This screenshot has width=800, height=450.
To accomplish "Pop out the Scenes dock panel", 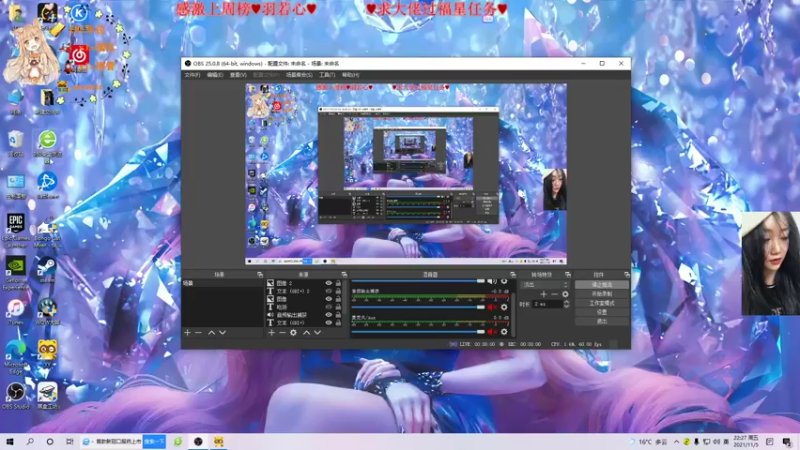I will tap(260, 274).
